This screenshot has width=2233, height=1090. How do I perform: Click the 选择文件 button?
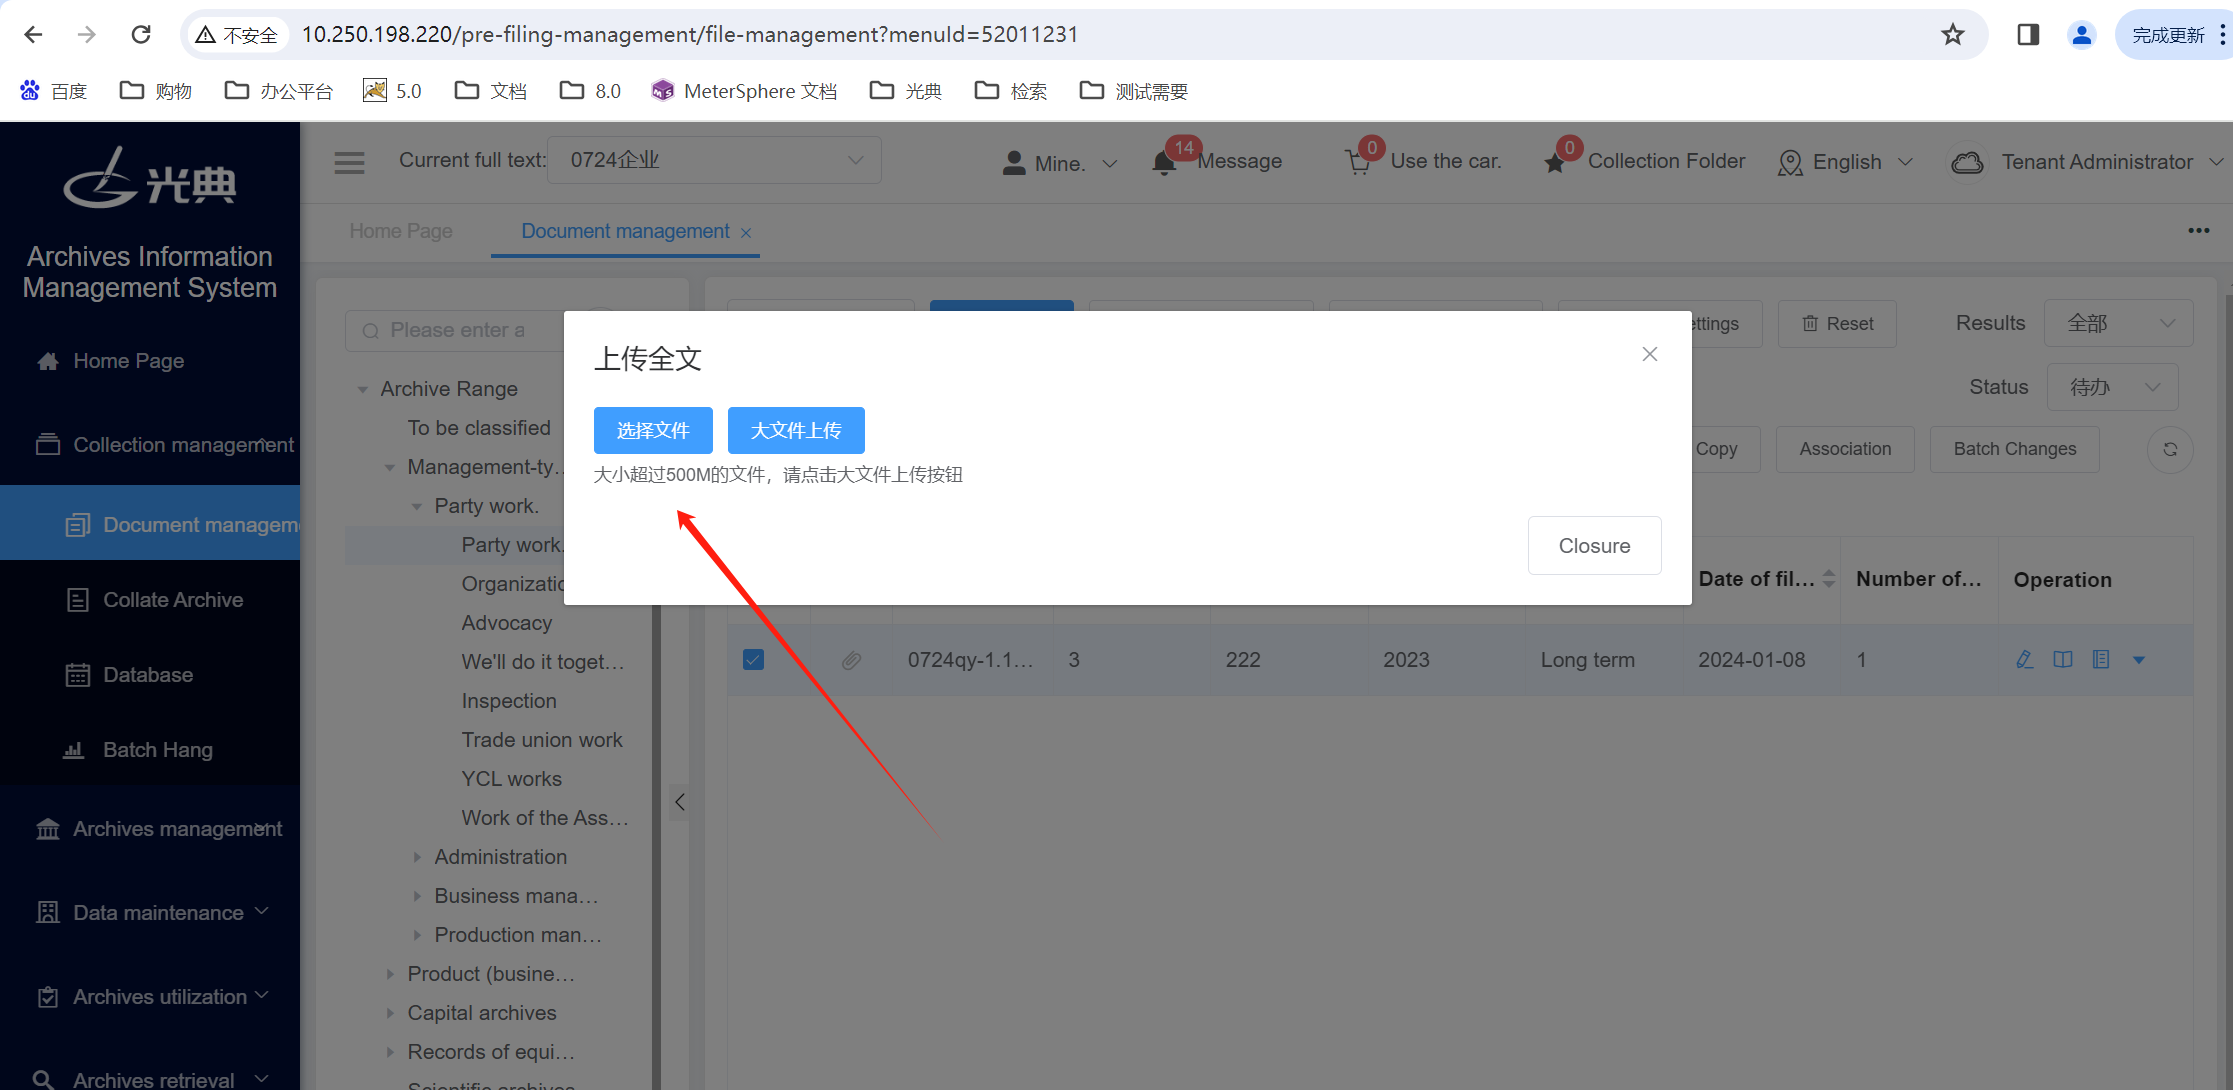coord(653,430)
